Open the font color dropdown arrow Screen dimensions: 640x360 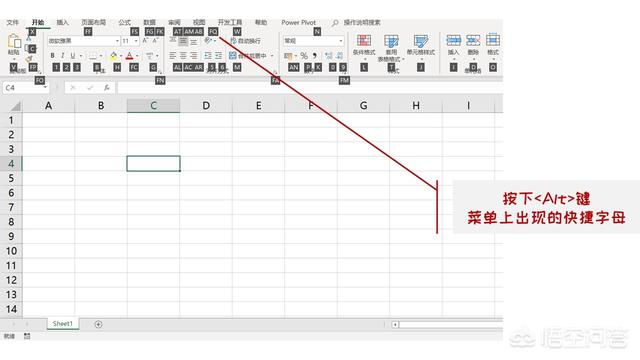pyautogui.click(x=137, y=56)
